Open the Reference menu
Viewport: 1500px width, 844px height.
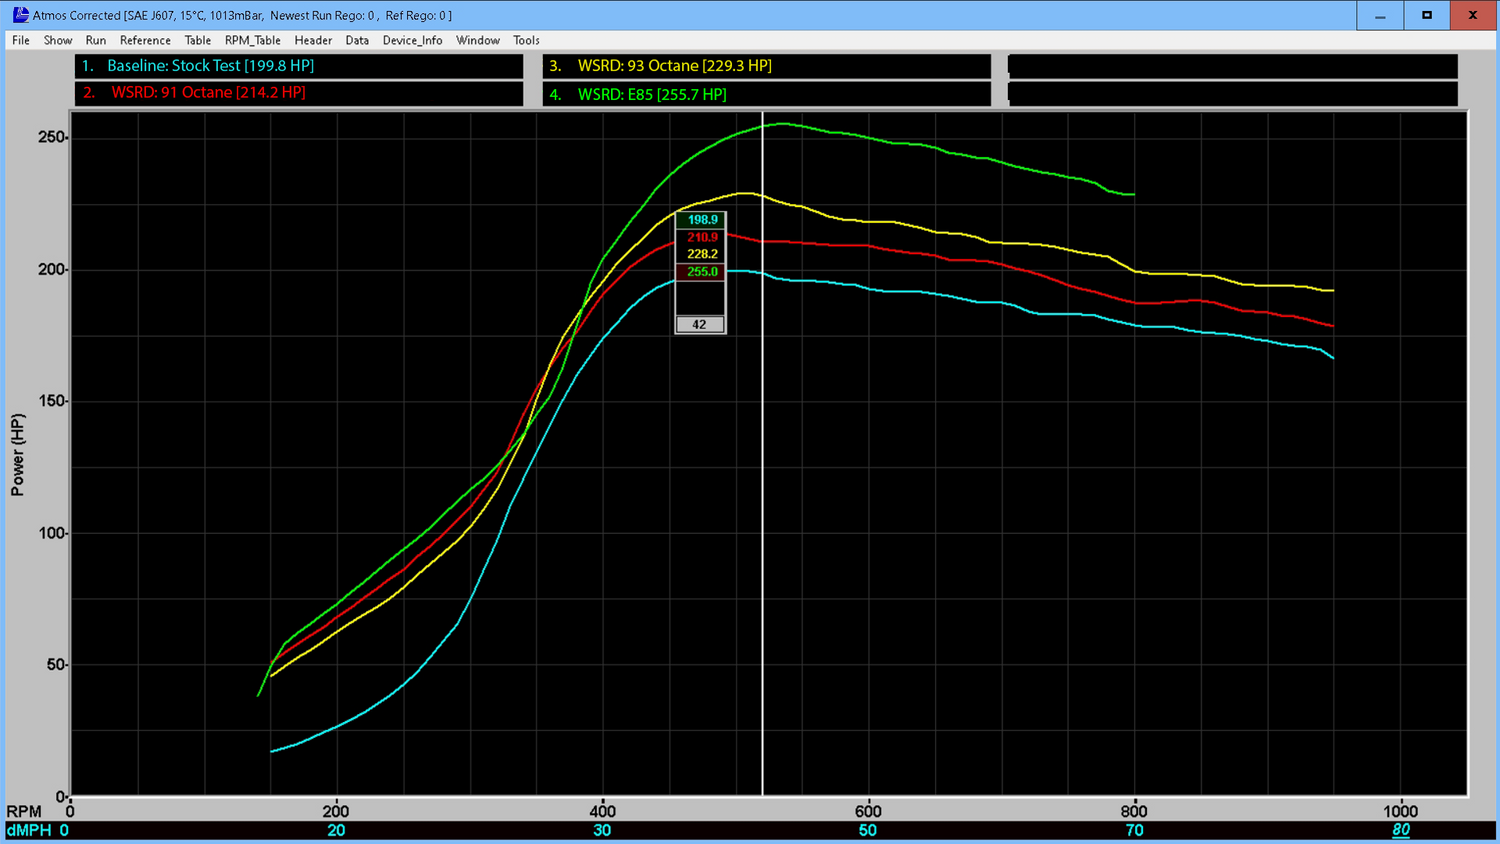145,40
